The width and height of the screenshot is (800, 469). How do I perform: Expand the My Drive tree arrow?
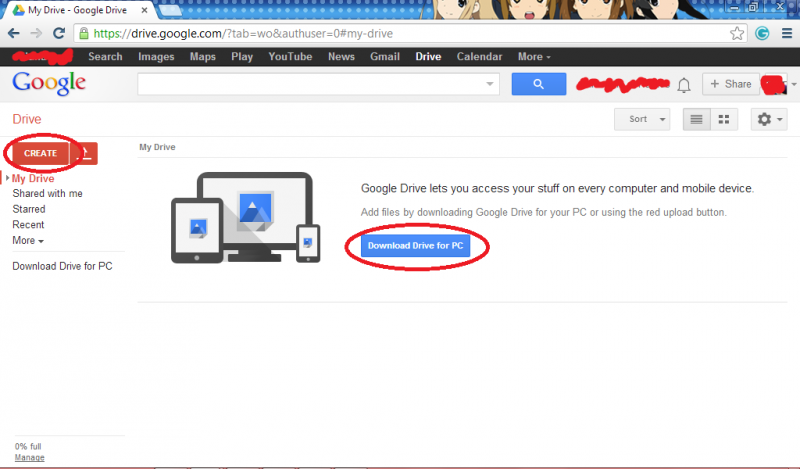tap(8, 178)
